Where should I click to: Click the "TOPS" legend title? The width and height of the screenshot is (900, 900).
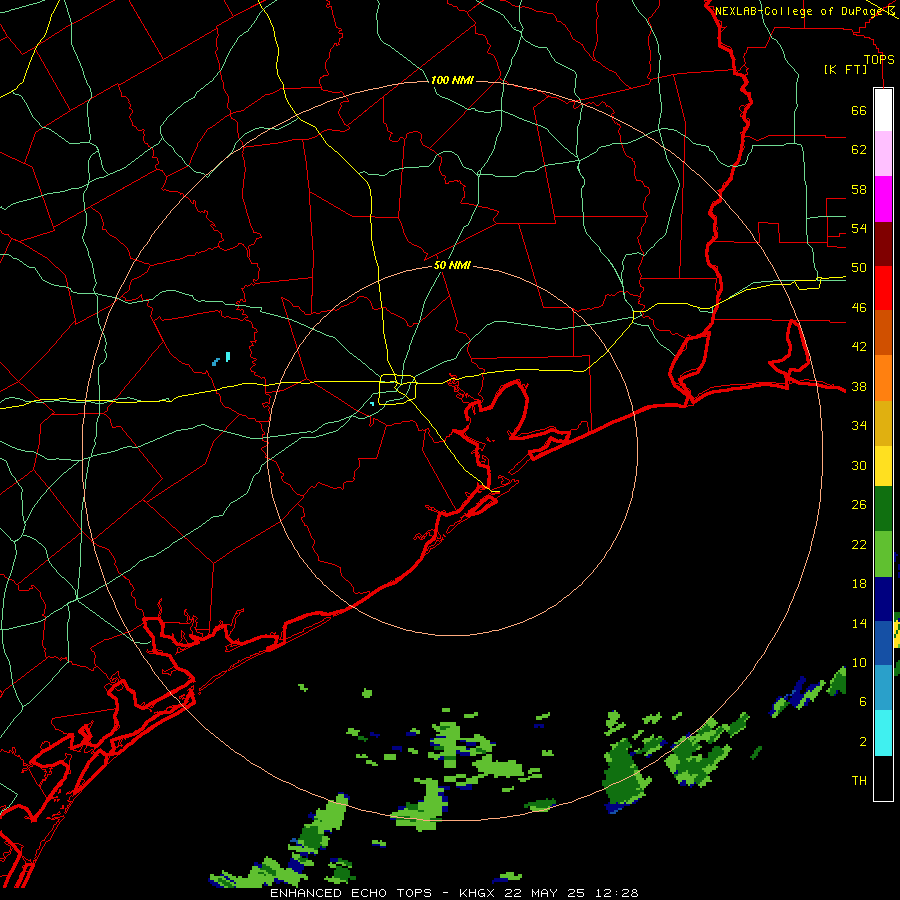[879, 59]
